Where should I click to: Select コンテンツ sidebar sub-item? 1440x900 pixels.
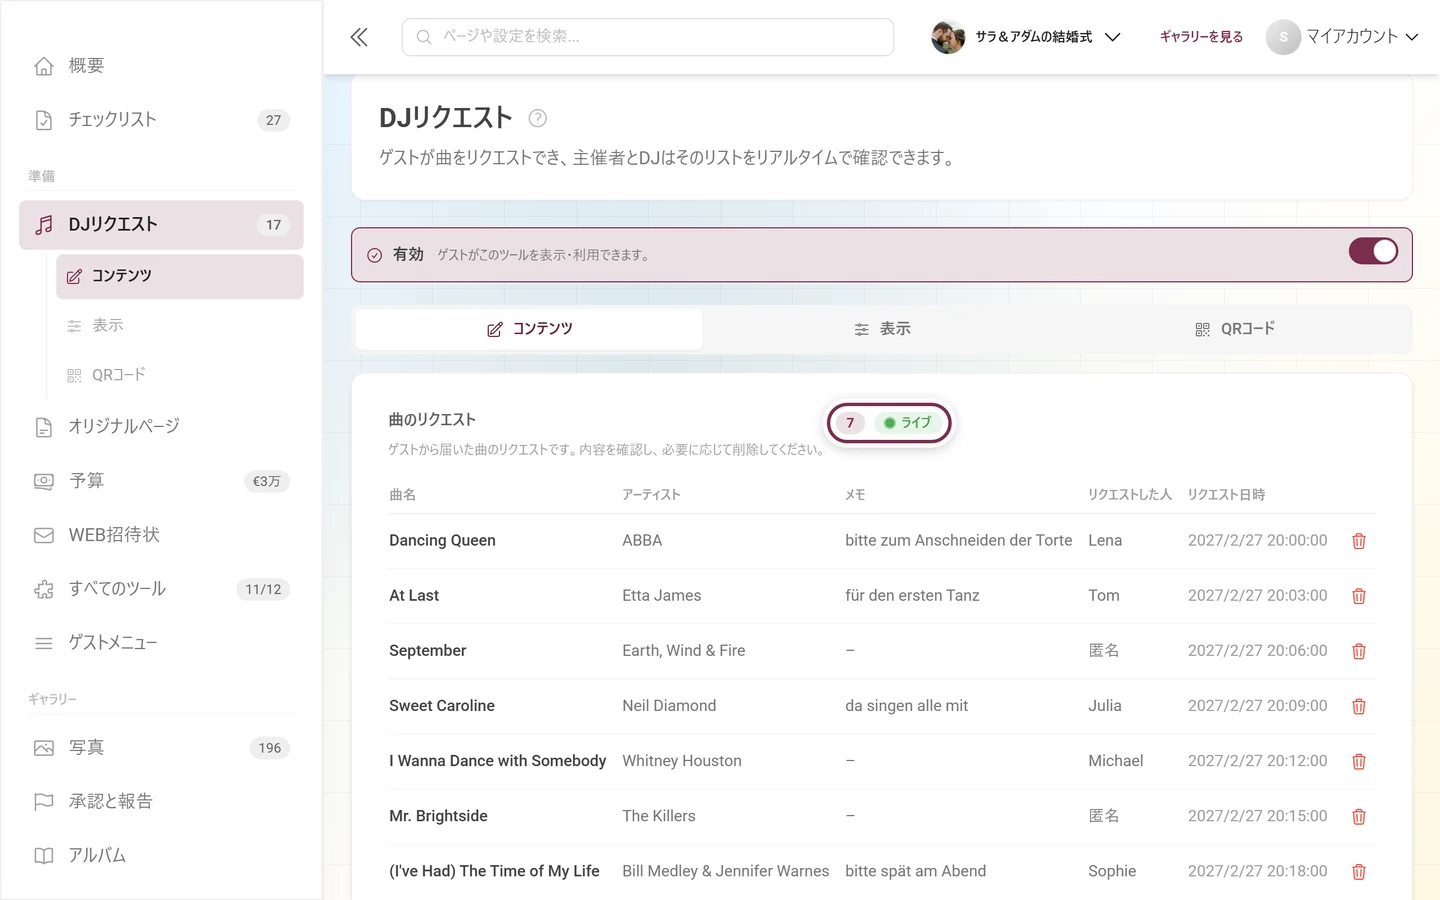pyautogui.click(x=180, y=276)
